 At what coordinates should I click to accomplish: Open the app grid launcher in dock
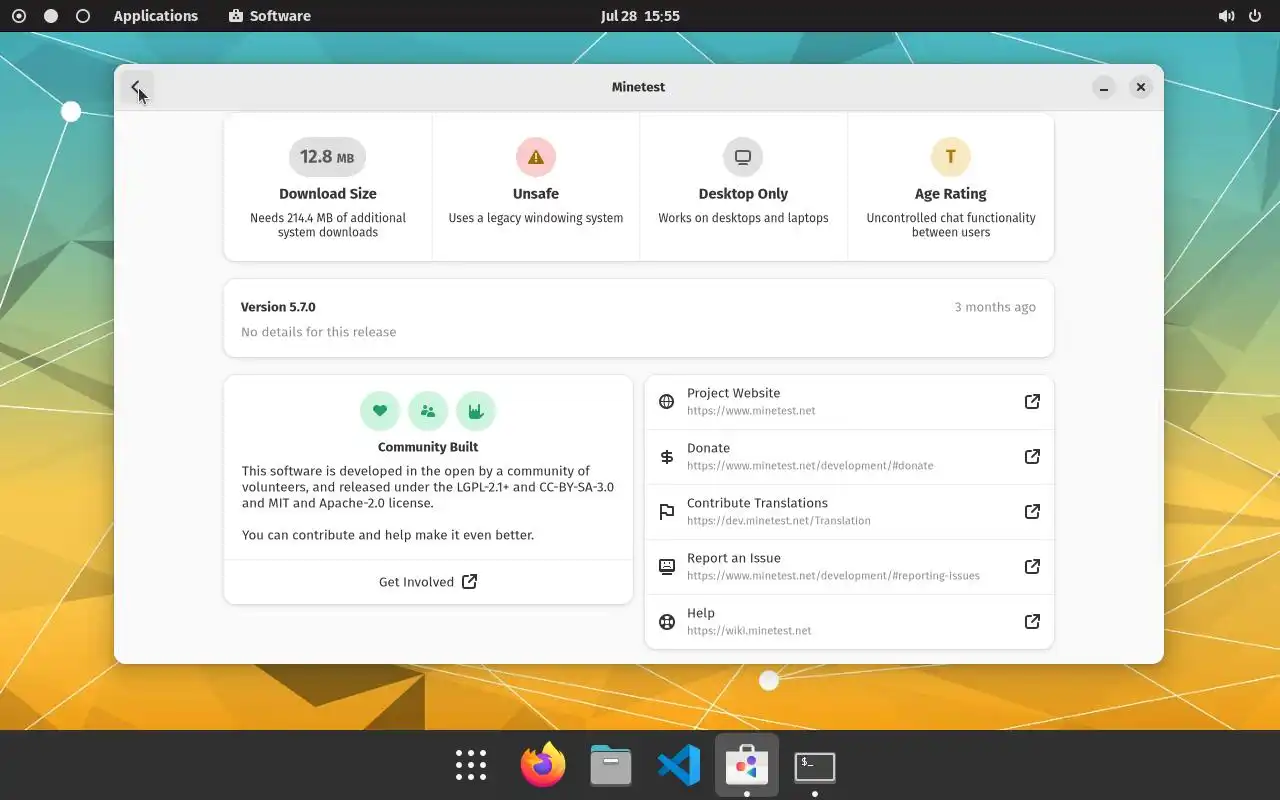(471, 765)
